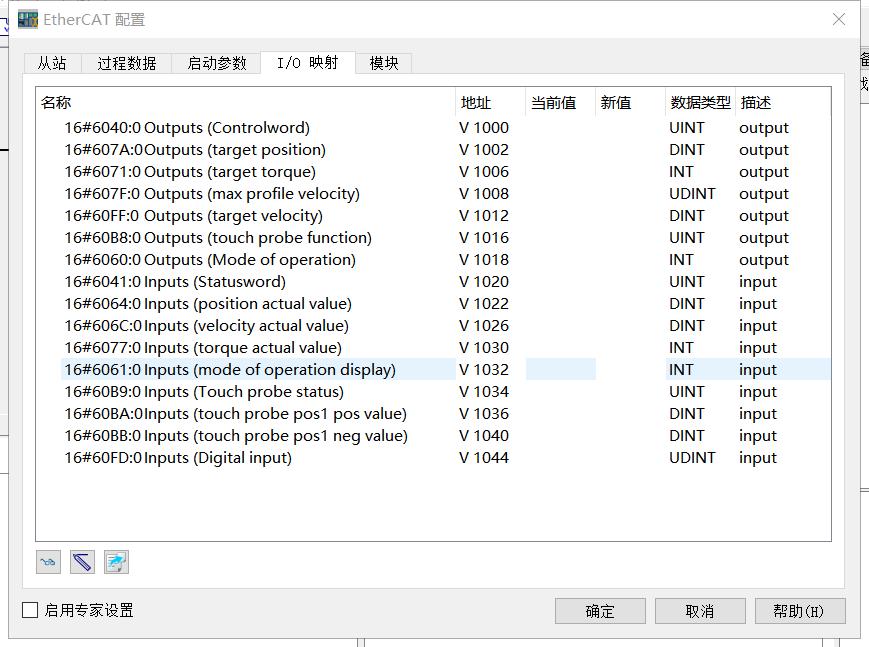Close the EtherCAT 配置 dialog
869x647 pixels.
pyautogui.click(x=839, y=19)
